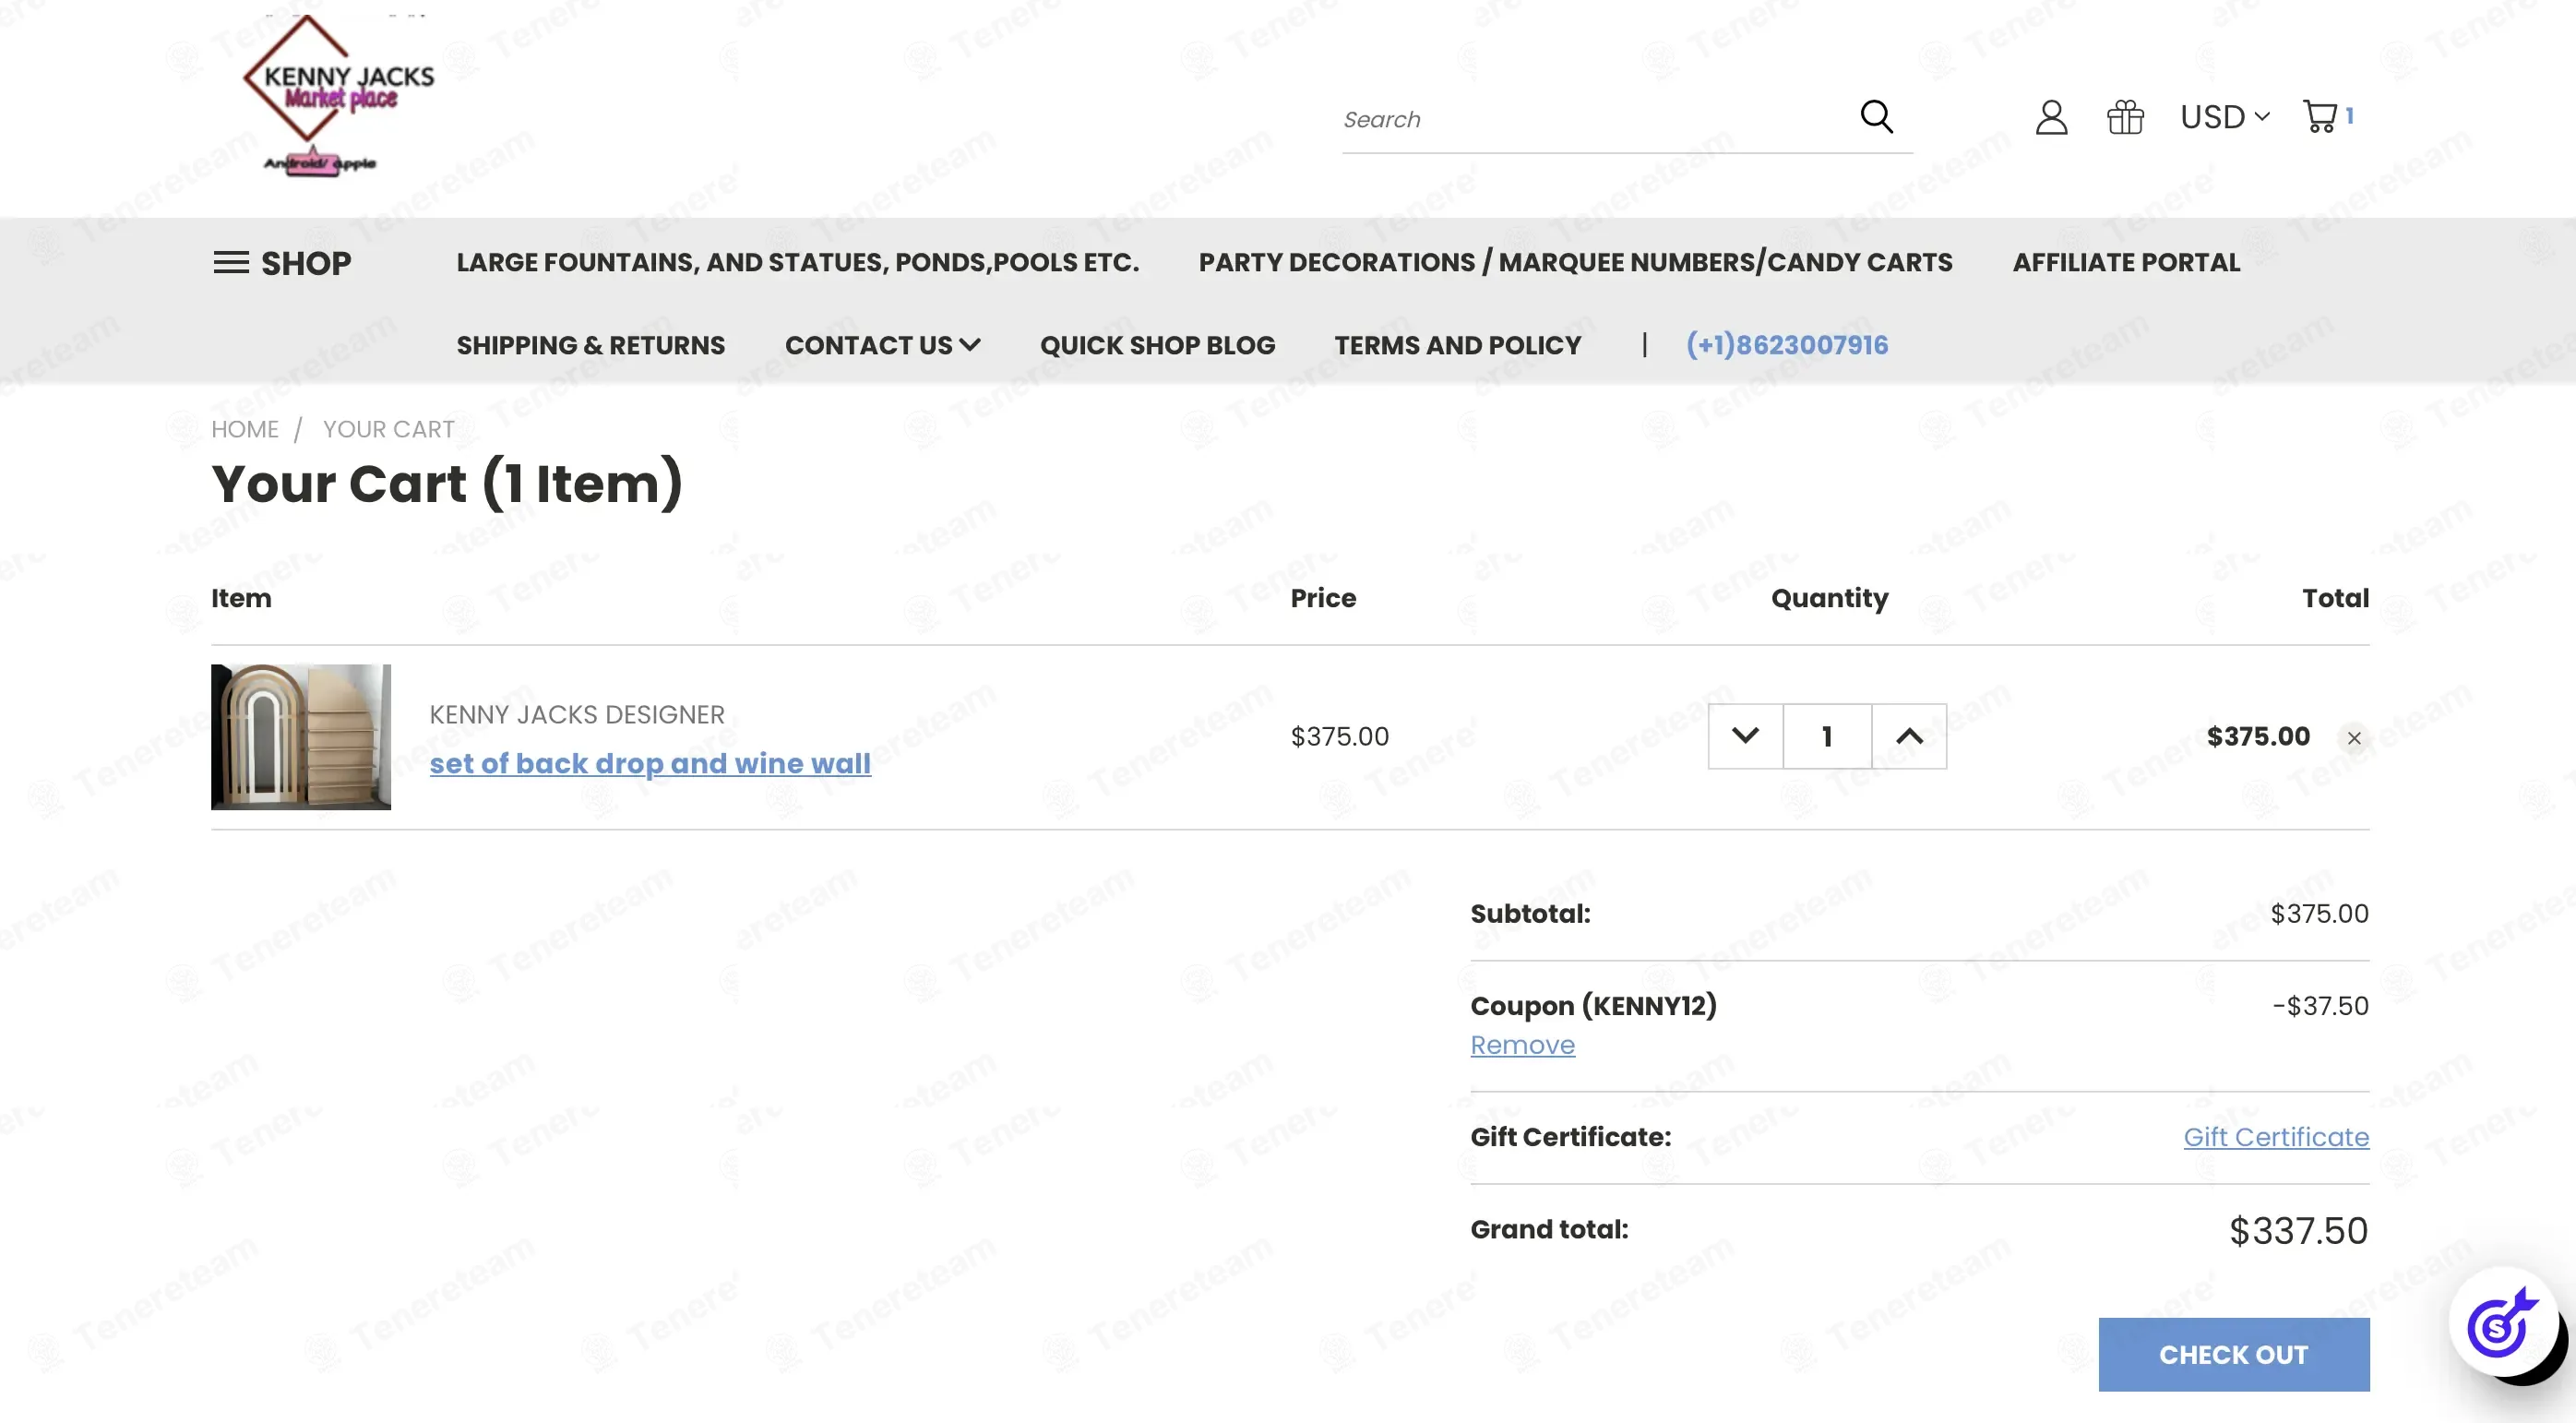Image resolution: width=2576 pixels, height=1423 pixels.
Task: Open the gift certificates icon
Action: (2125, 117)
